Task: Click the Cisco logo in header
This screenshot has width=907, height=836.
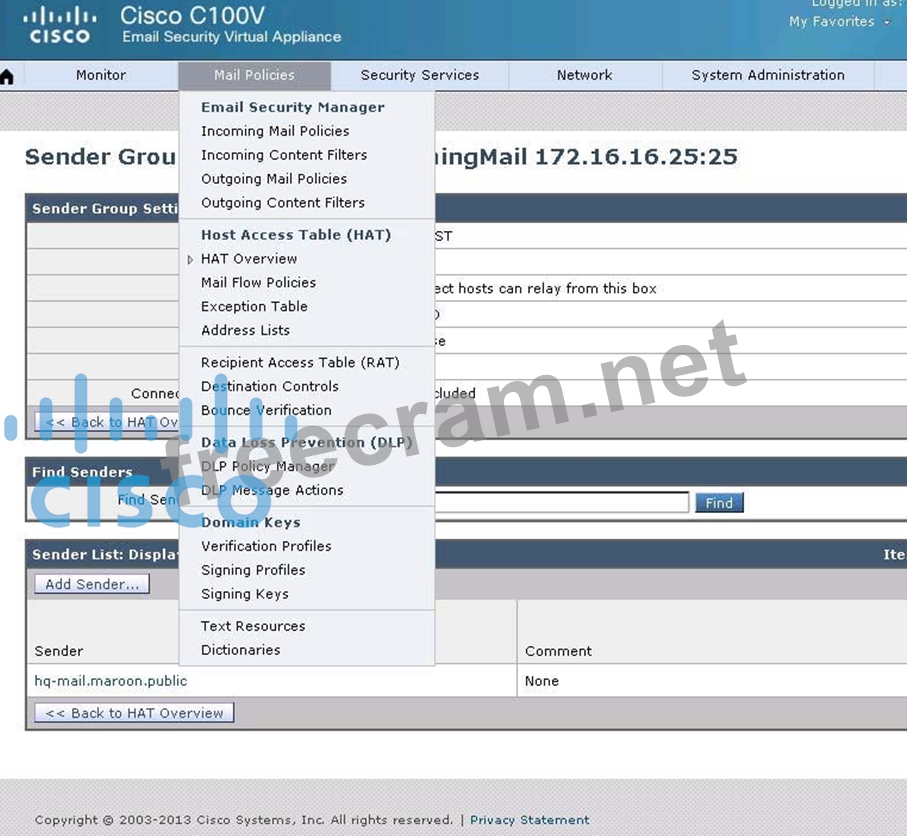Action: [x=59, y=25]
